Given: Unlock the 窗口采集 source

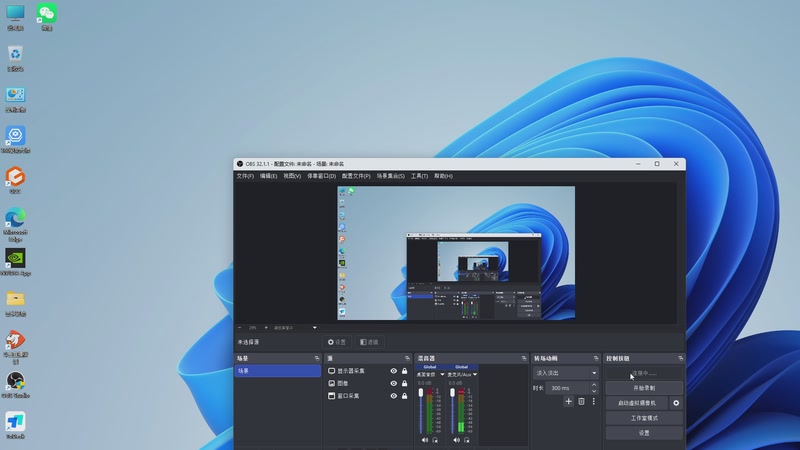Looking at the screenshot, I should tap(405, 396).
